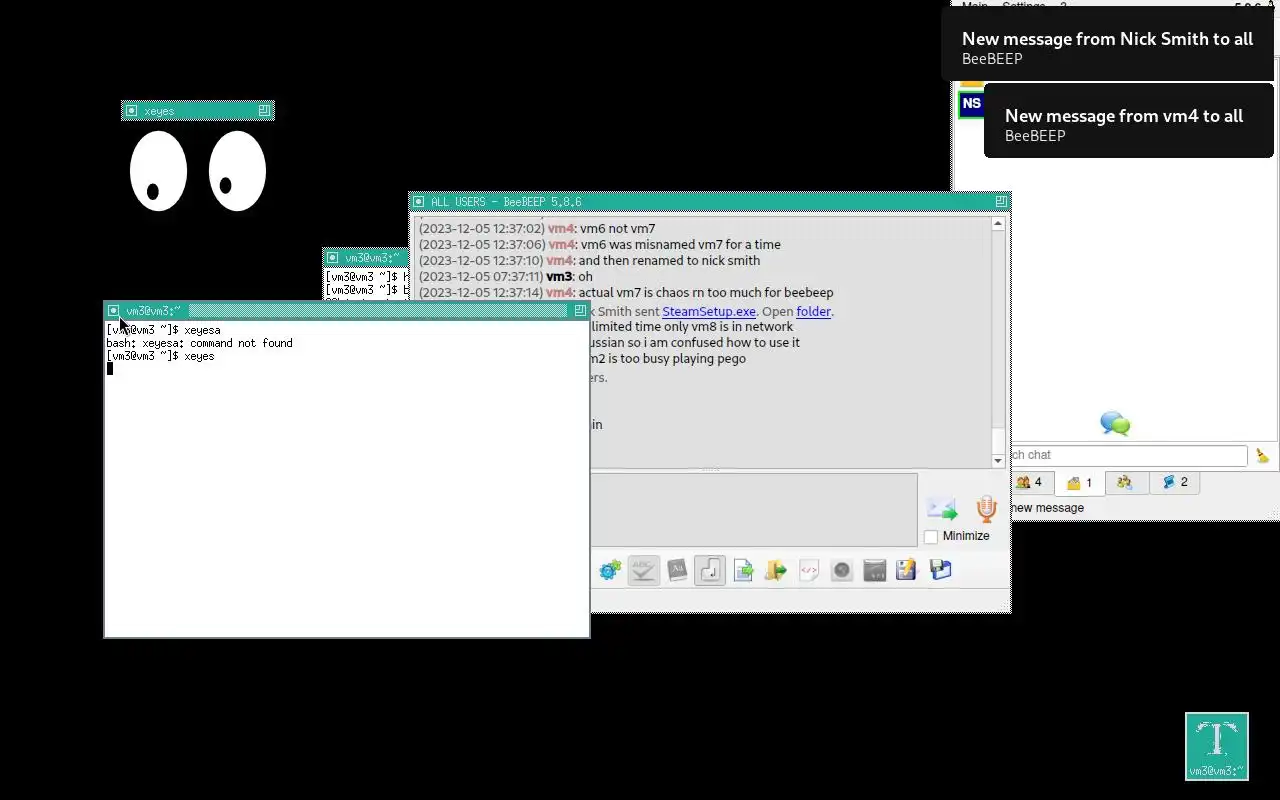This screenshot has width=1280, height=800.
Task: Click the send folder icon with green arrow
Action: click(x=776, y=570)
